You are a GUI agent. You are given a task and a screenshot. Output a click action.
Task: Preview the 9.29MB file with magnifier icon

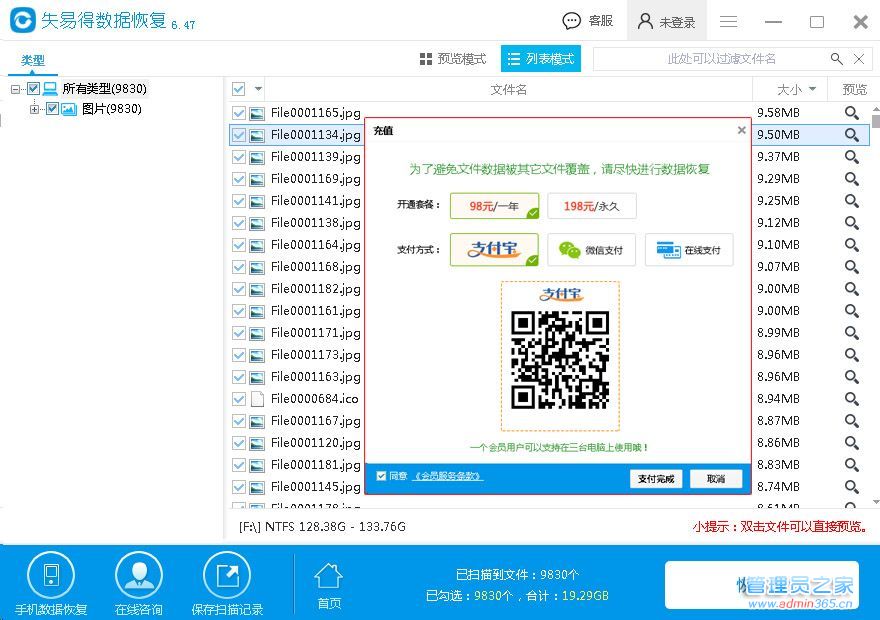point(851,179)
